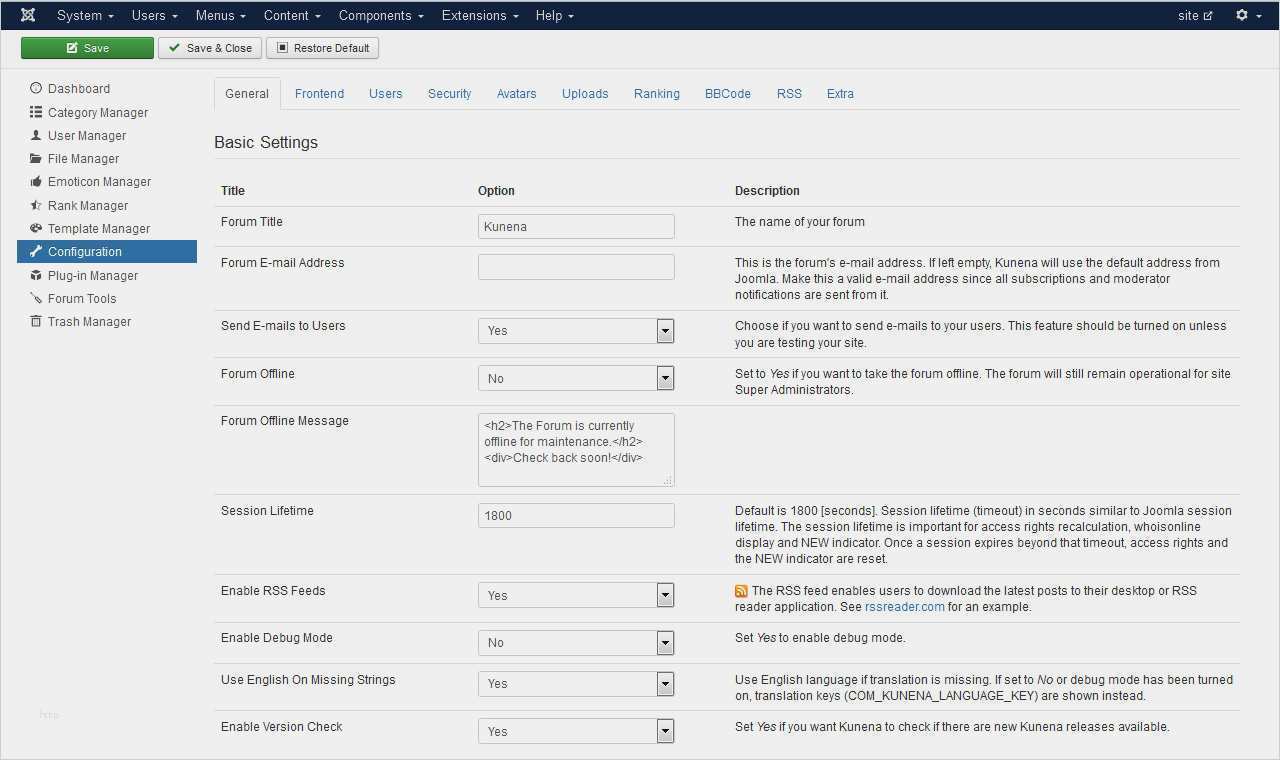Expand Send E-mails to Users dropdown
1280x760 pixels.
pyautogui.click(x=575, y=331)
